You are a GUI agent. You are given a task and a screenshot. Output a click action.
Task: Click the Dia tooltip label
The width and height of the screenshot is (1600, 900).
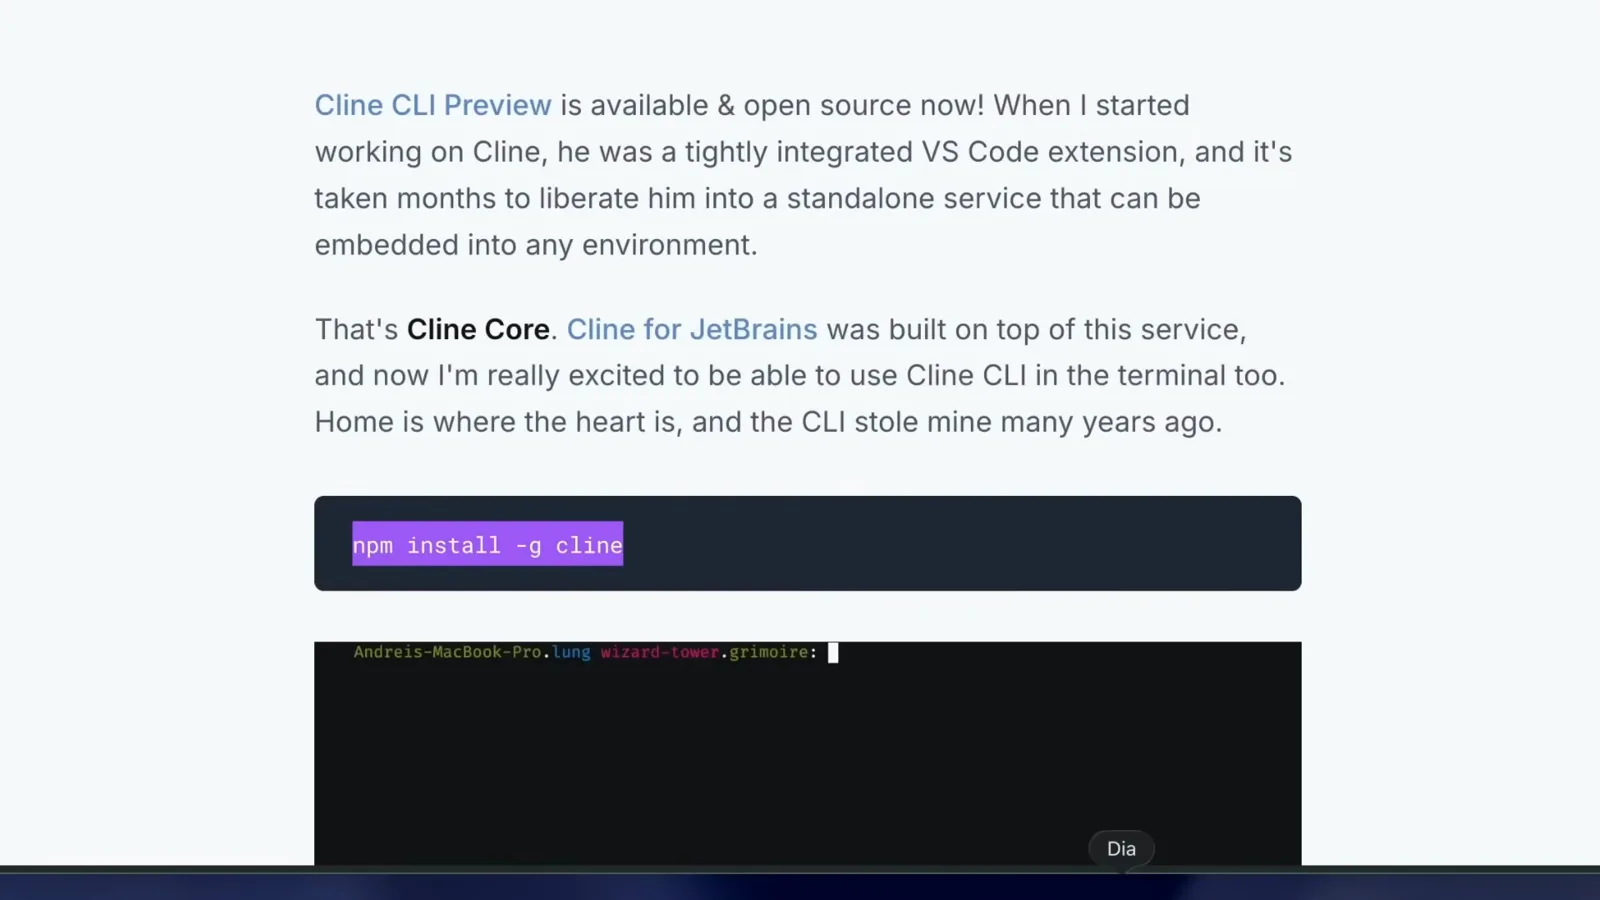1121,849
